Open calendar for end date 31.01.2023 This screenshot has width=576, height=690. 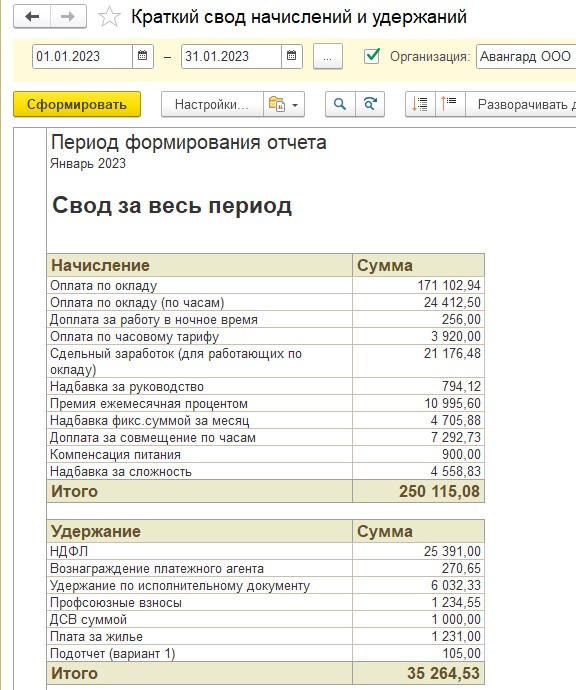pos(291,56)
